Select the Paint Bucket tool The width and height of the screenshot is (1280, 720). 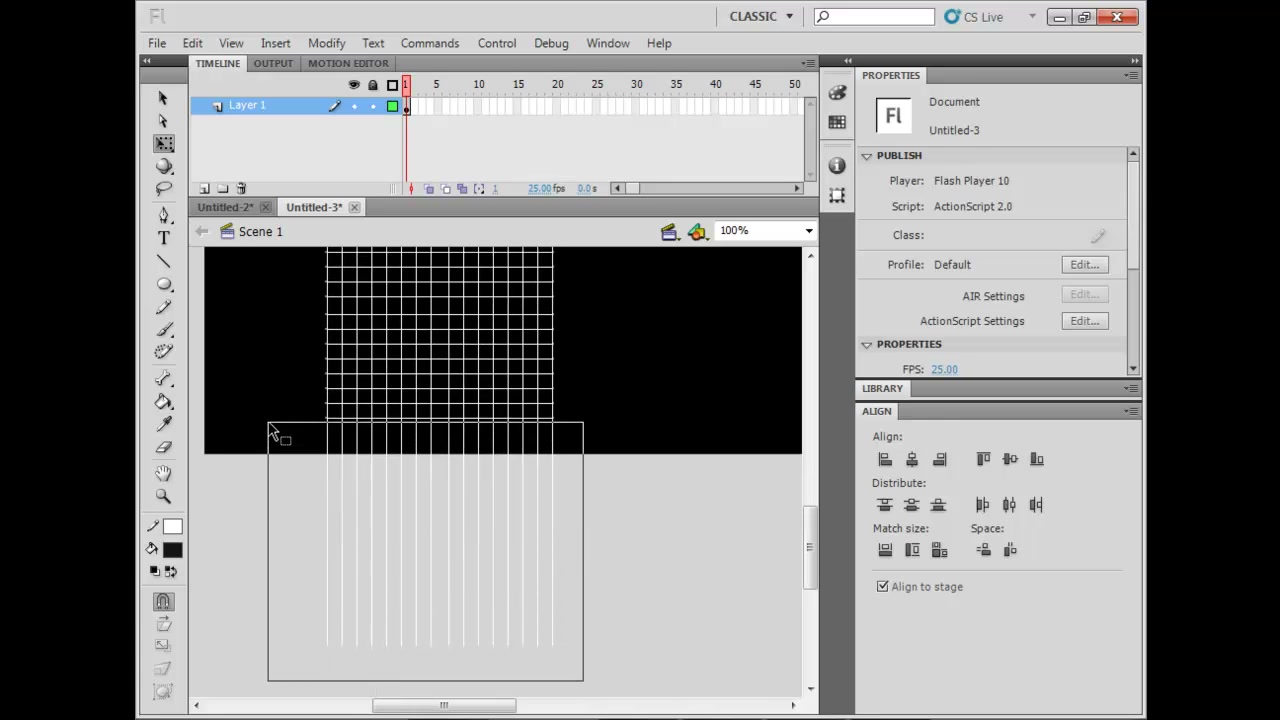click(x=164, y=402)
